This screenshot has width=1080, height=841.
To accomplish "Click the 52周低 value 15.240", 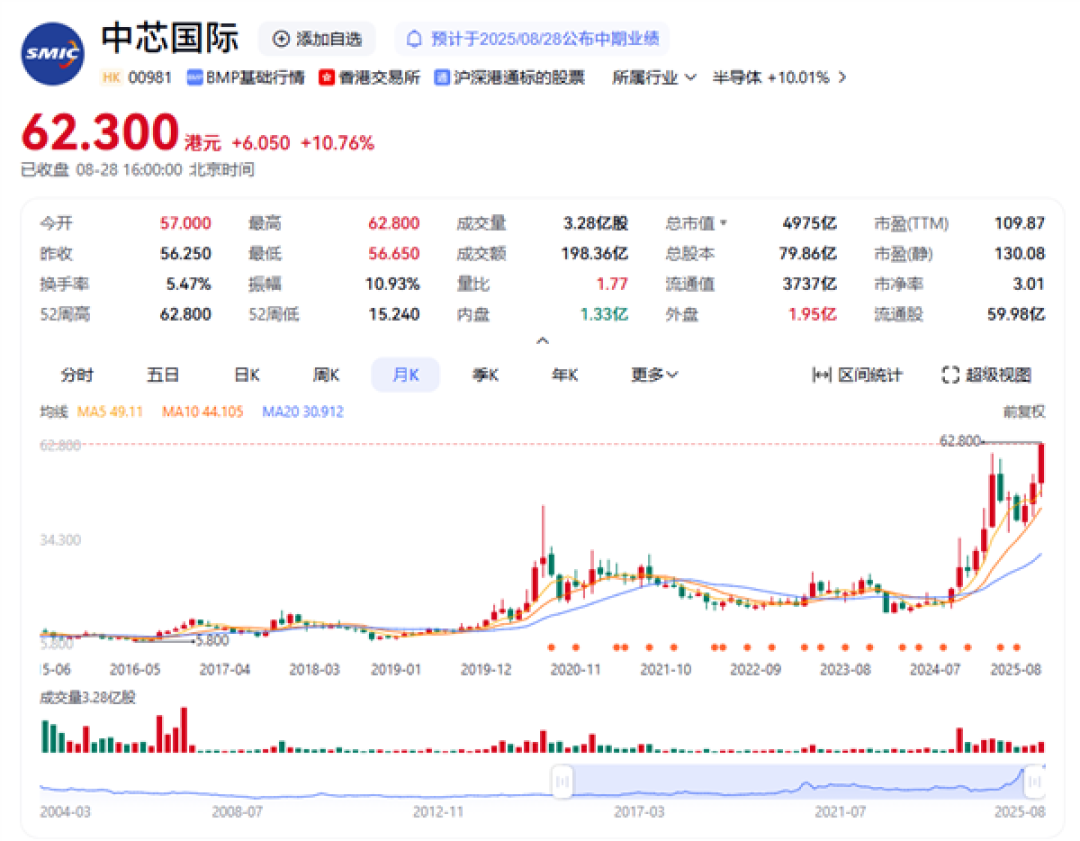I will 394,314.
